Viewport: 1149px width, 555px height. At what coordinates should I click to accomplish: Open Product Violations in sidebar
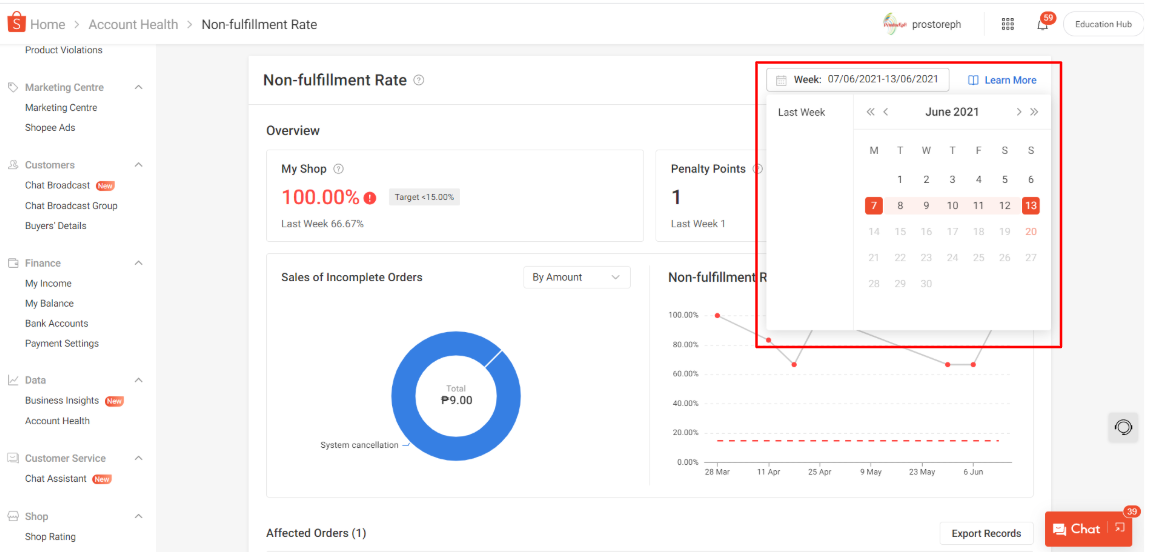click(x=64, y=51)
